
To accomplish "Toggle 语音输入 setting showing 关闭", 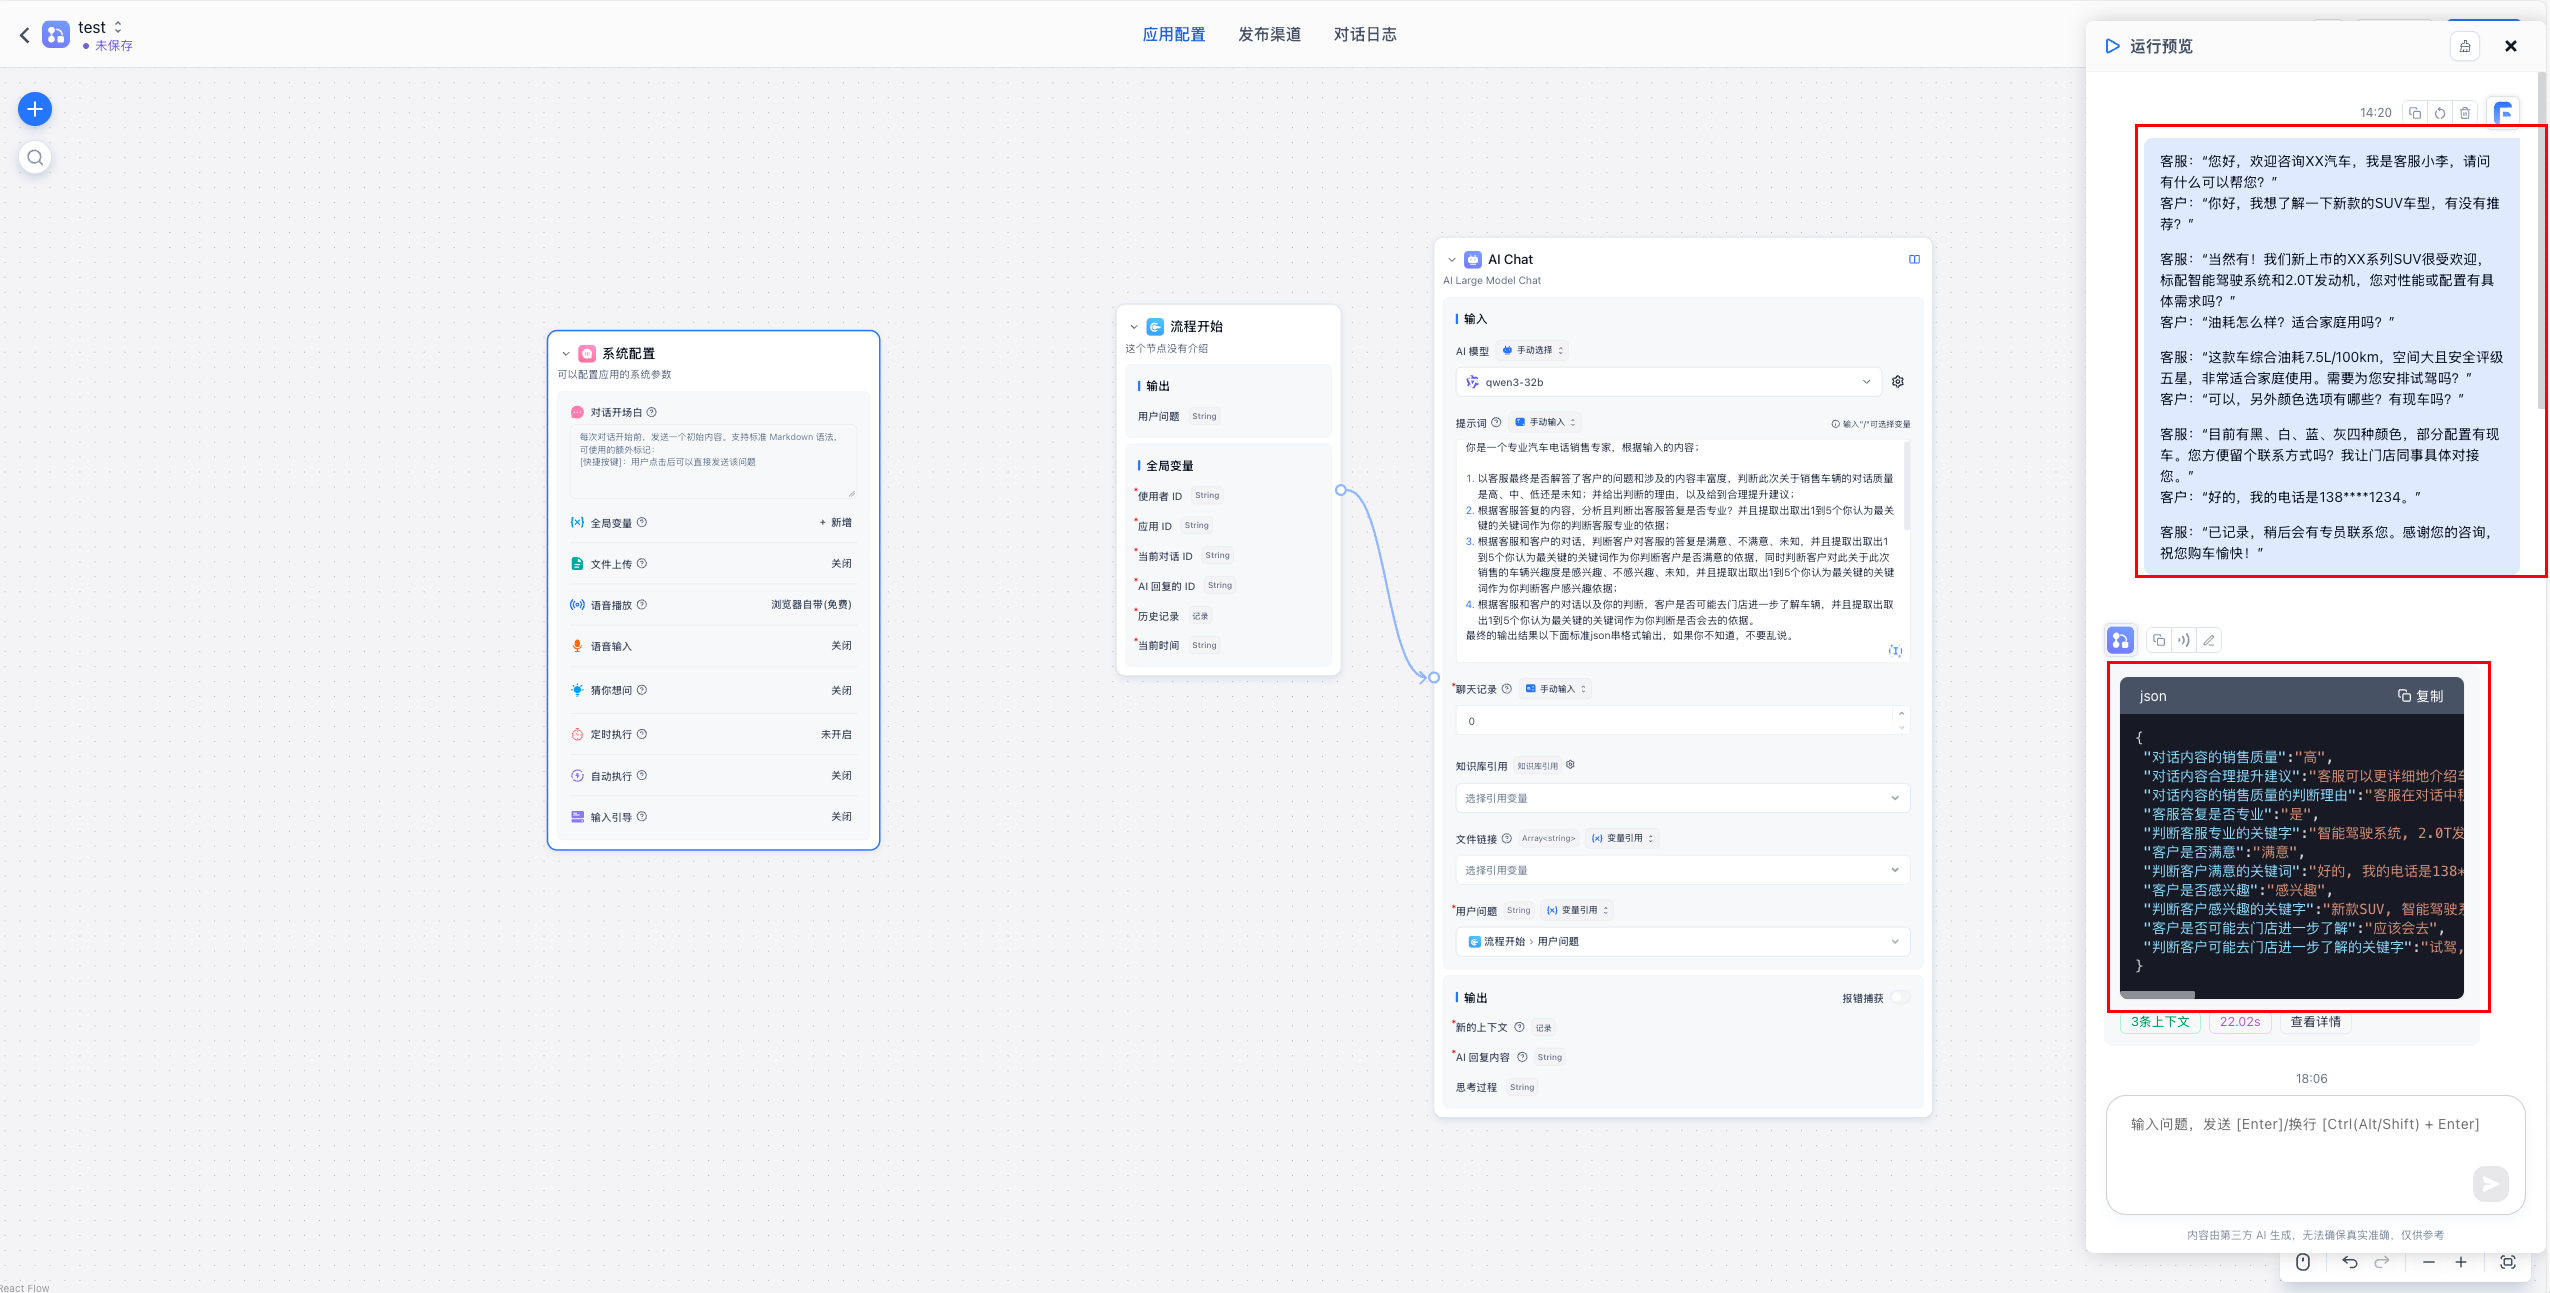I will click(x=841, y=646).
